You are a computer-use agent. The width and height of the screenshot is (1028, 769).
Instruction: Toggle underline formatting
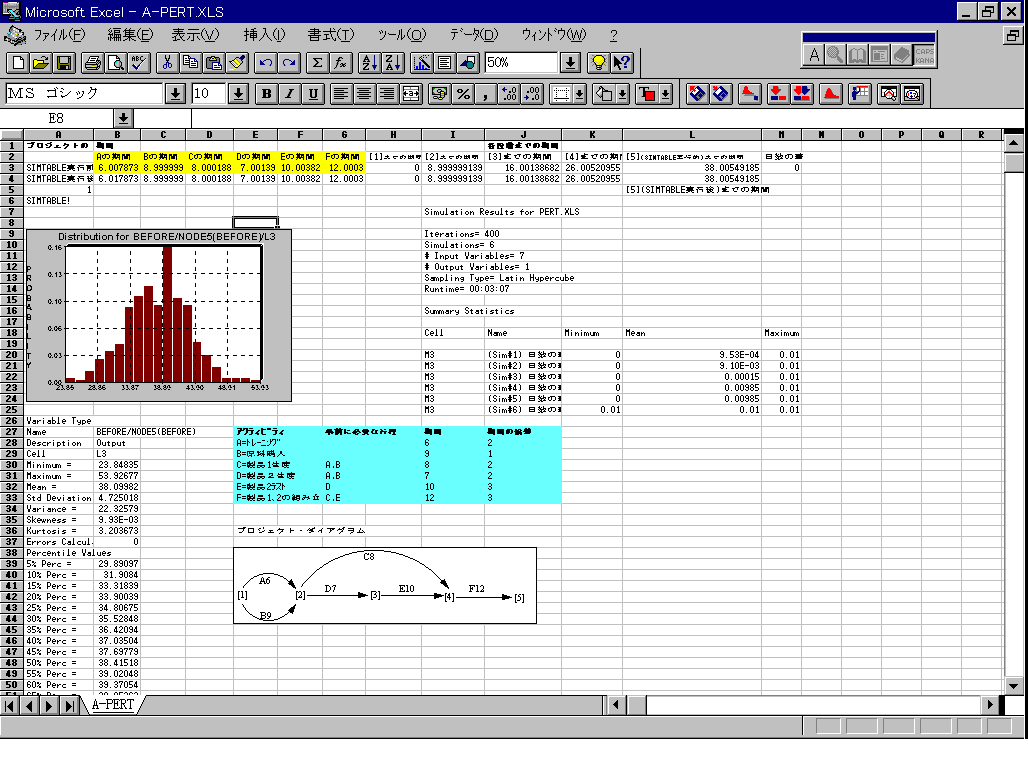click(x=314, y=94)
